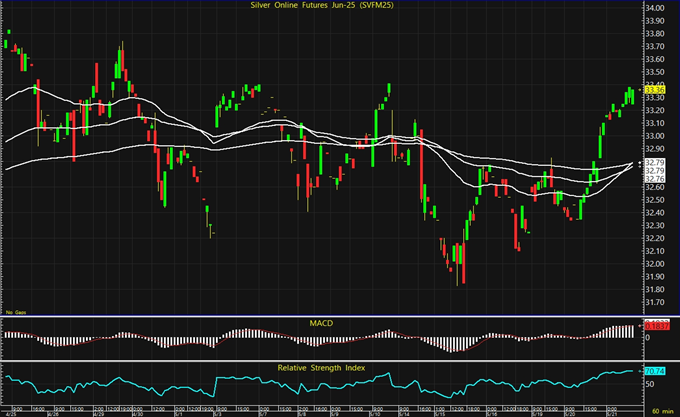Image resolution: width=680 pixels, height=417 pixels.
Task: Click the 32.79 moving average value tag
Action: click(657, 161)
